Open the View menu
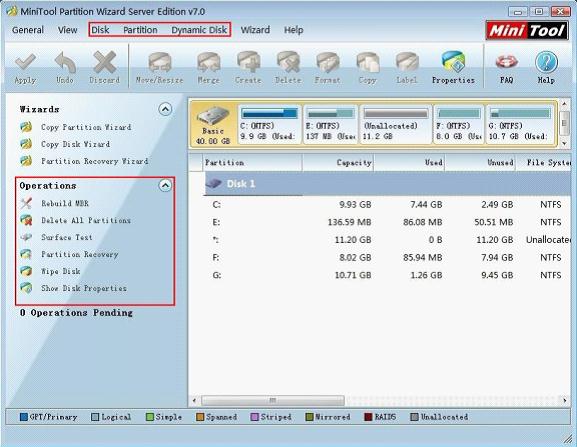 tap(67, 30)
